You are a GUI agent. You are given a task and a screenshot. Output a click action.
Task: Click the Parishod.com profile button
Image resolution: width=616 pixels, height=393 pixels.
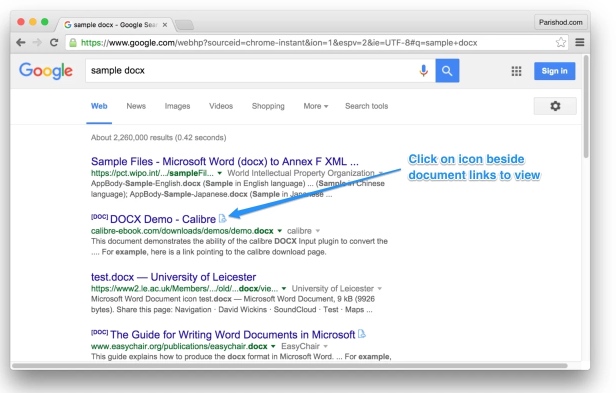coord(561,22)
